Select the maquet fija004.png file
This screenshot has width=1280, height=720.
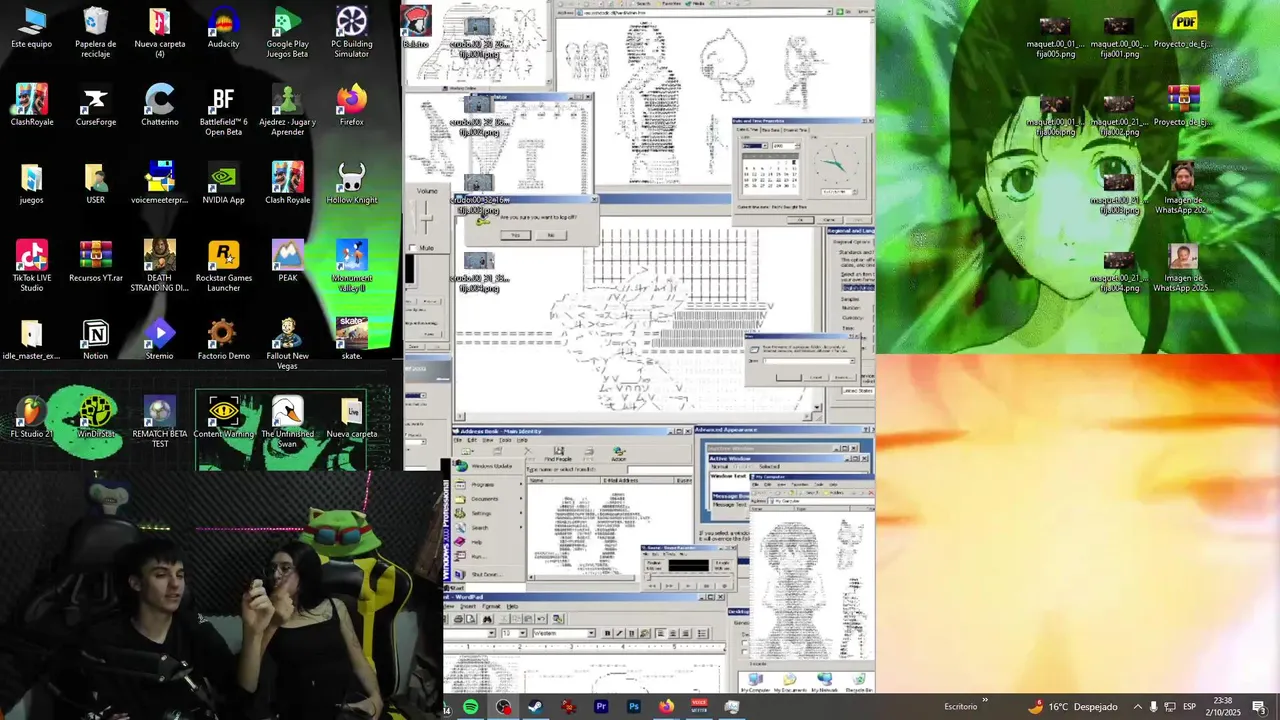click(x=1119, y=270)
